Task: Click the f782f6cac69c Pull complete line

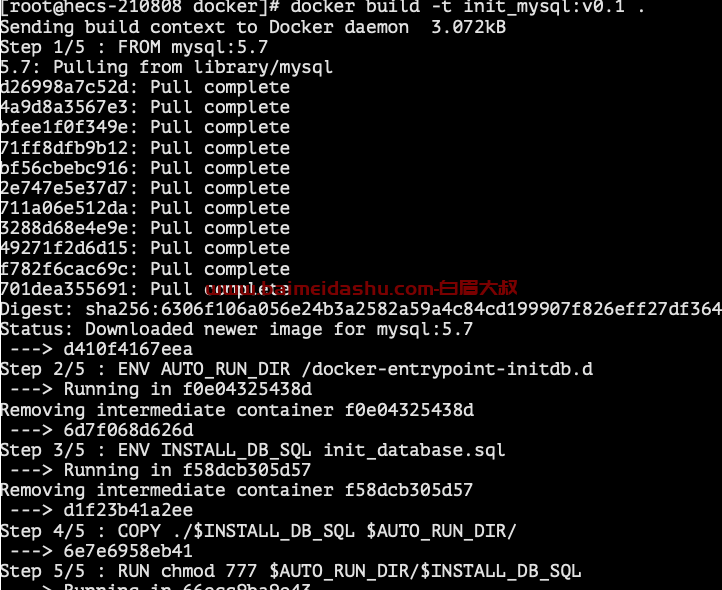Action: coord(145,269)
